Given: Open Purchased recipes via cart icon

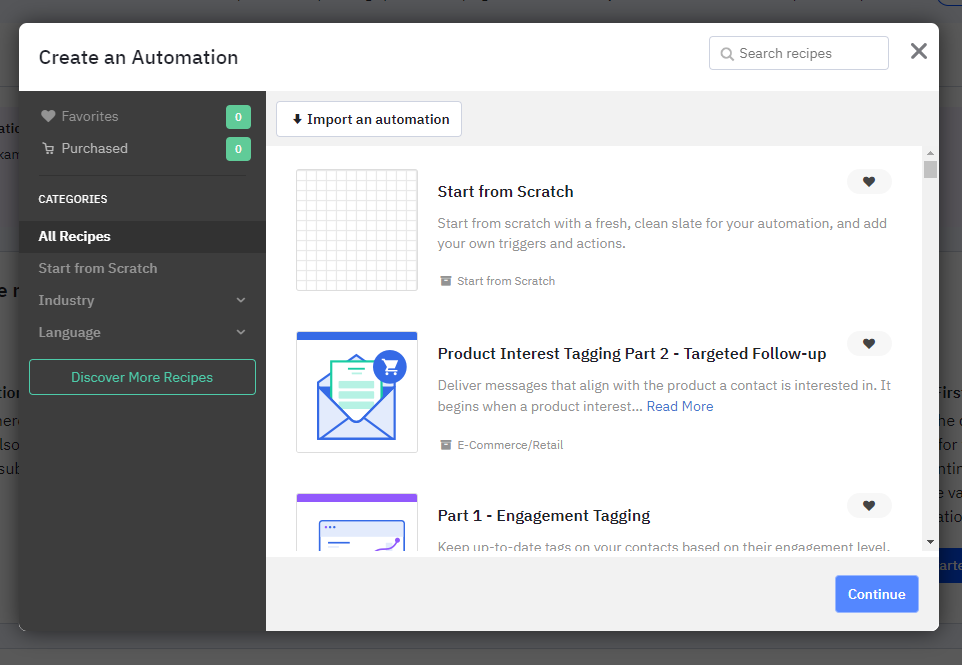Looking at the screenshot, I should 48,149.
